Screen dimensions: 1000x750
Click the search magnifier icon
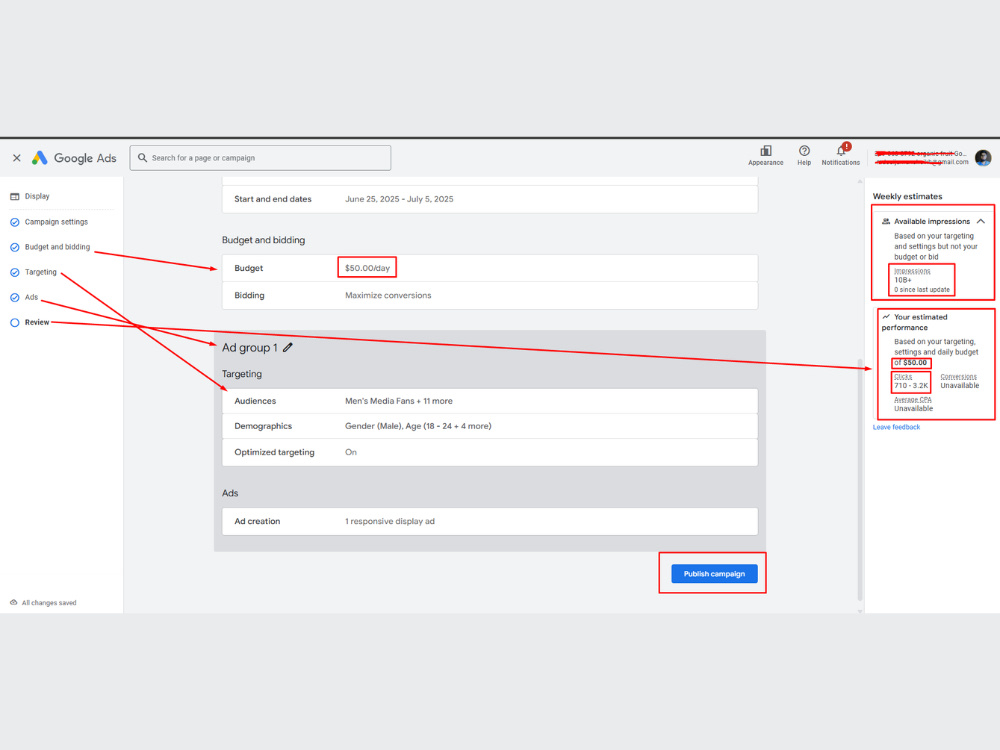(142, 158)
